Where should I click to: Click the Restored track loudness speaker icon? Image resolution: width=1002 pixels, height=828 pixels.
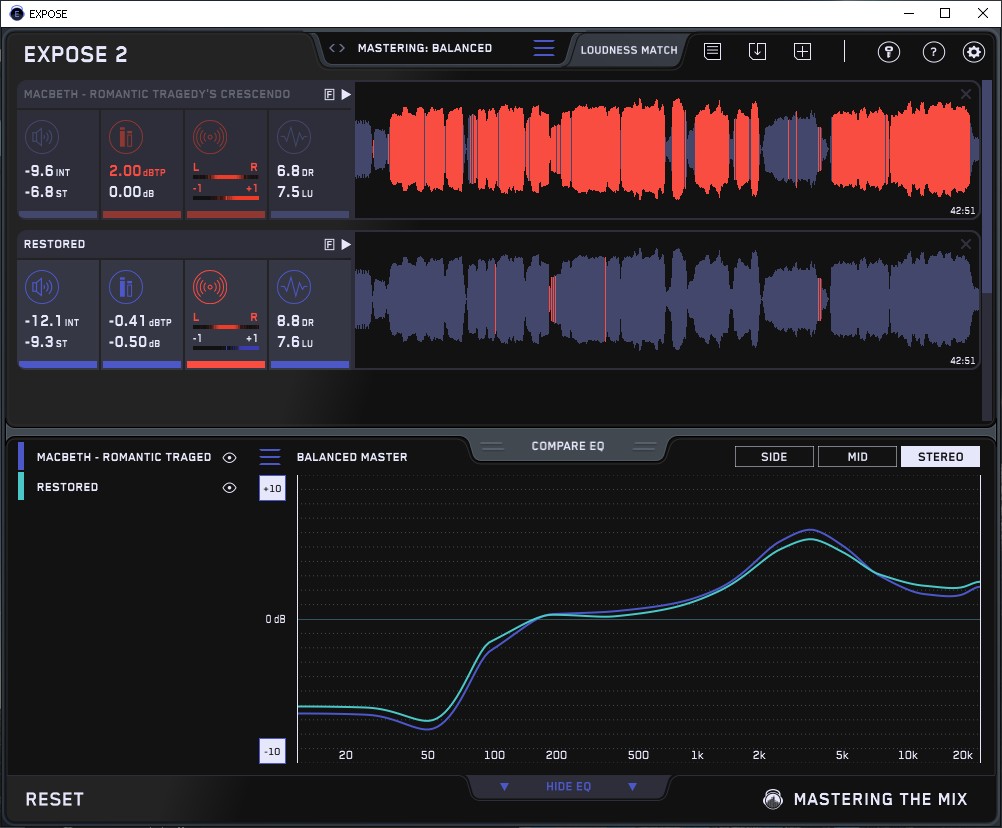tap(40, 288)
